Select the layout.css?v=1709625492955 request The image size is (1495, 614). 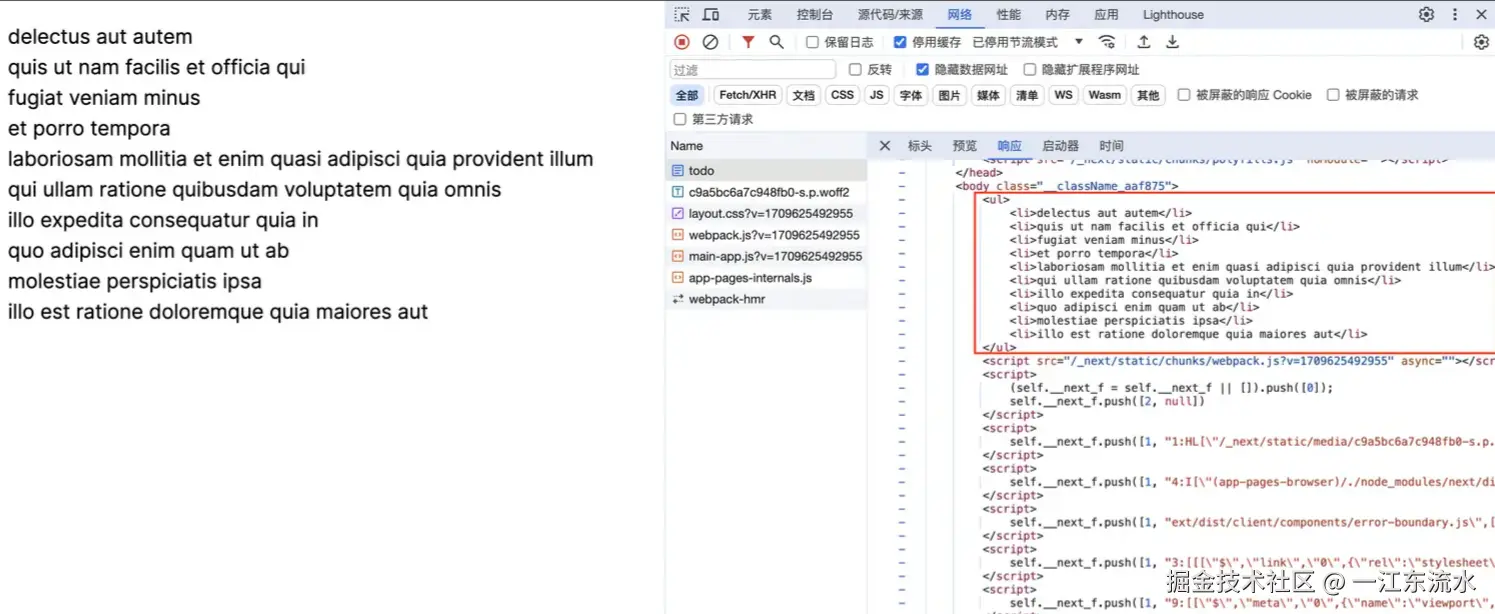766,213
